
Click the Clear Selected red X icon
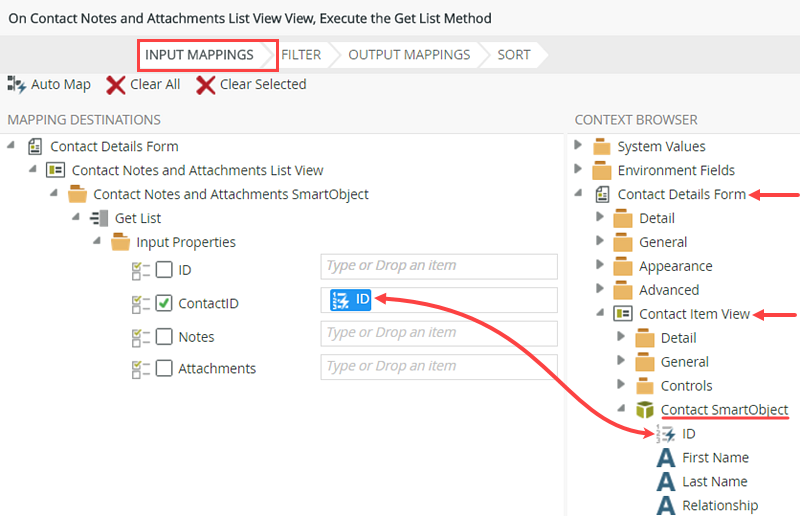pos(206,85)
